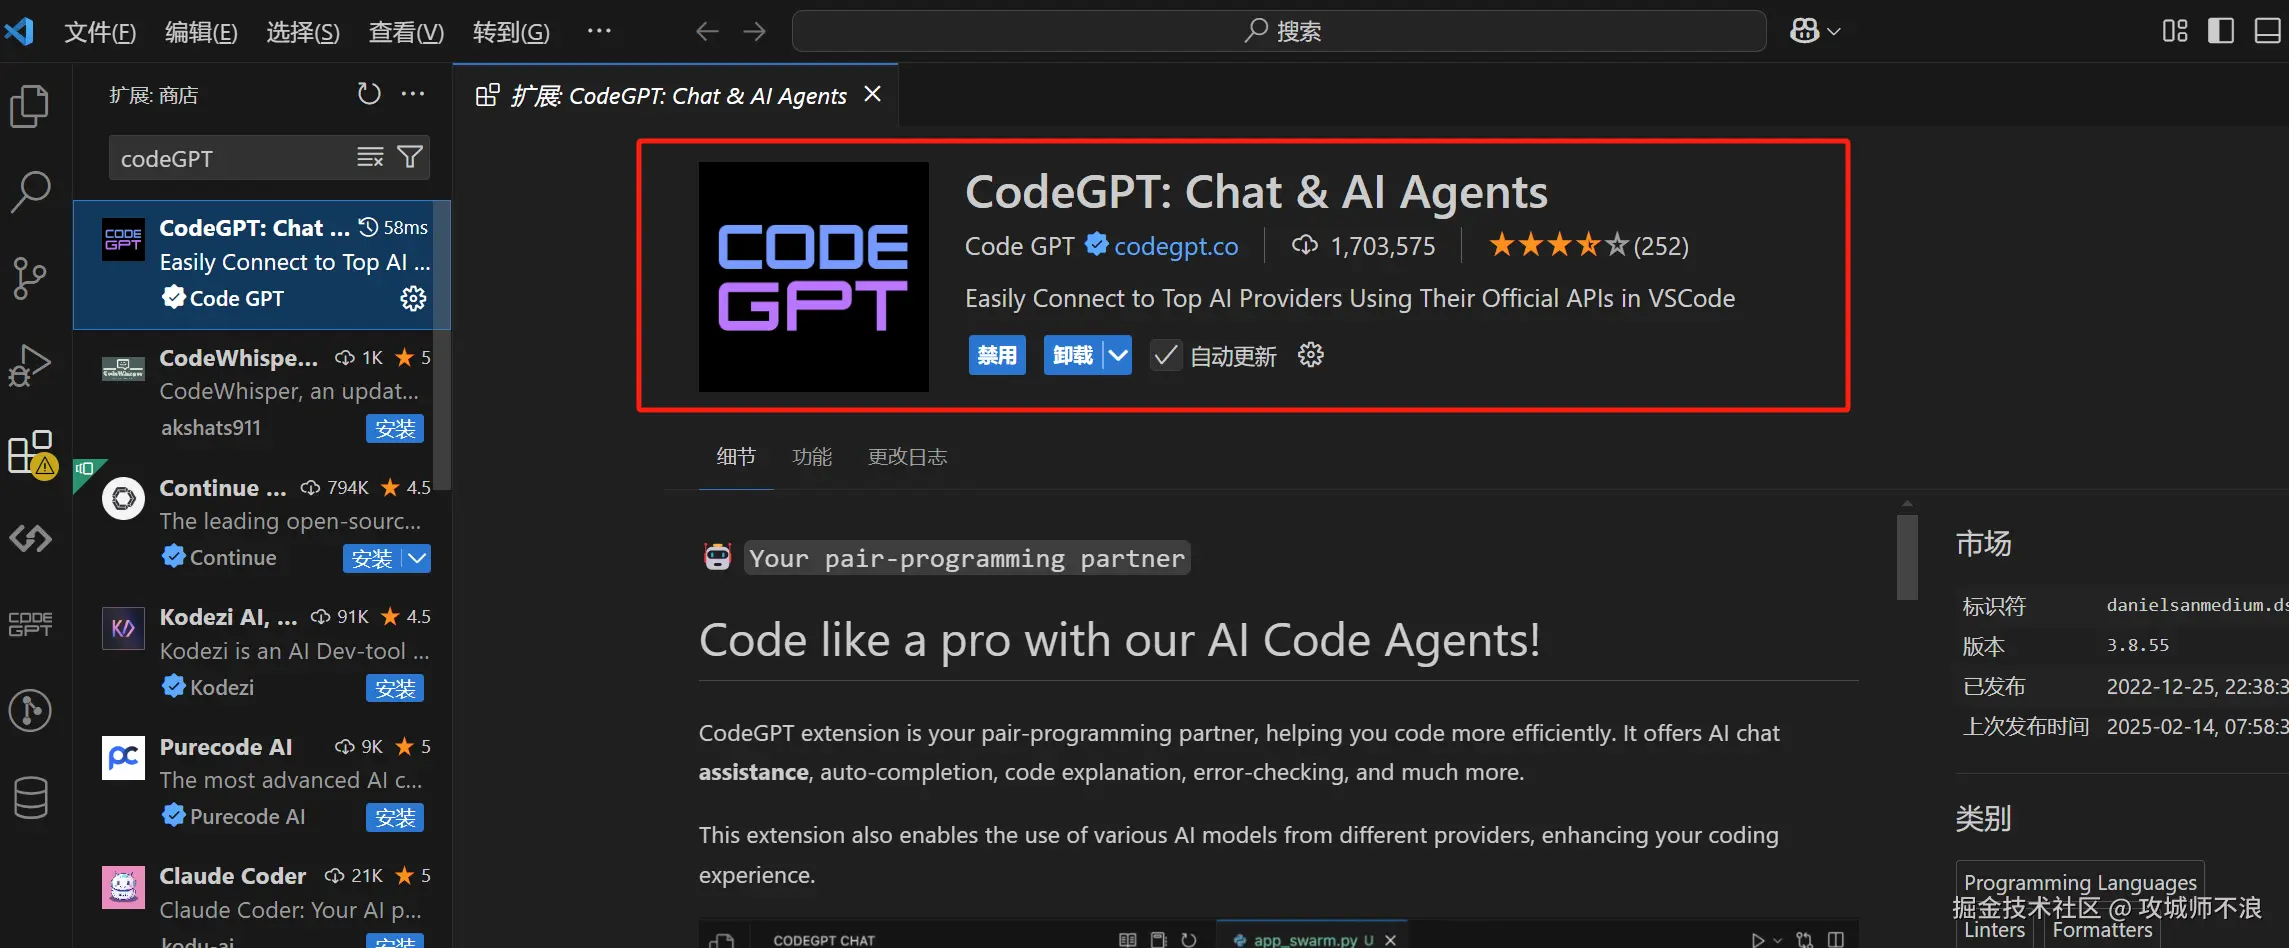This screenshot has width=2289, height=948.
Task: Open the Source Control view
Action: coord(30,278)
